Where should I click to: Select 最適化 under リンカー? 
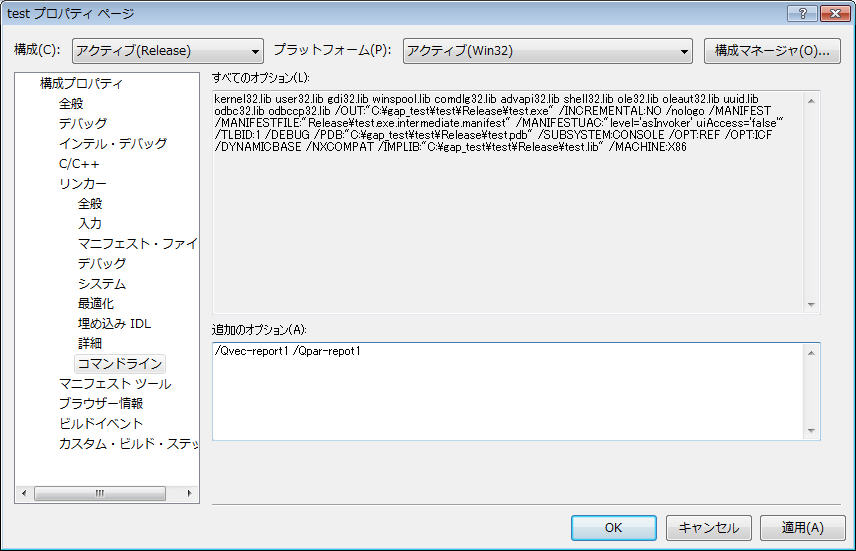click(96, 304)
